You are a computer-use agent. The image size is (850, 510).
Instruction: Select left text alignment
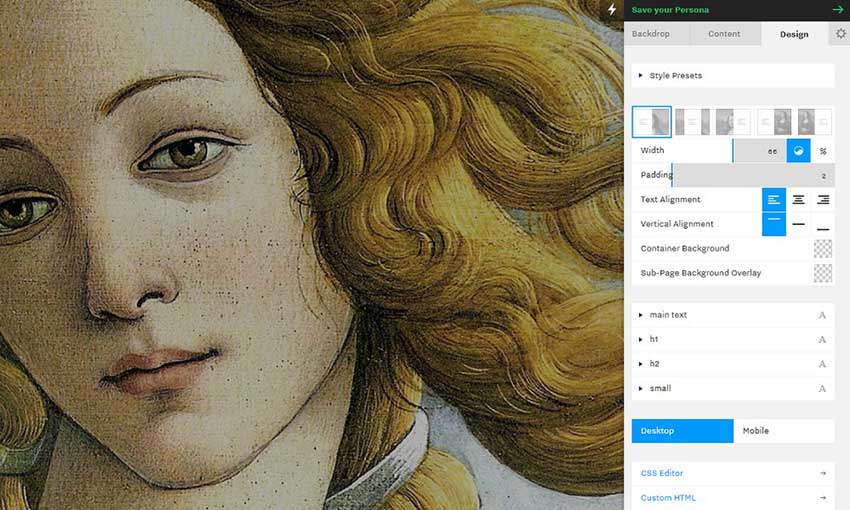coord(774,199)
